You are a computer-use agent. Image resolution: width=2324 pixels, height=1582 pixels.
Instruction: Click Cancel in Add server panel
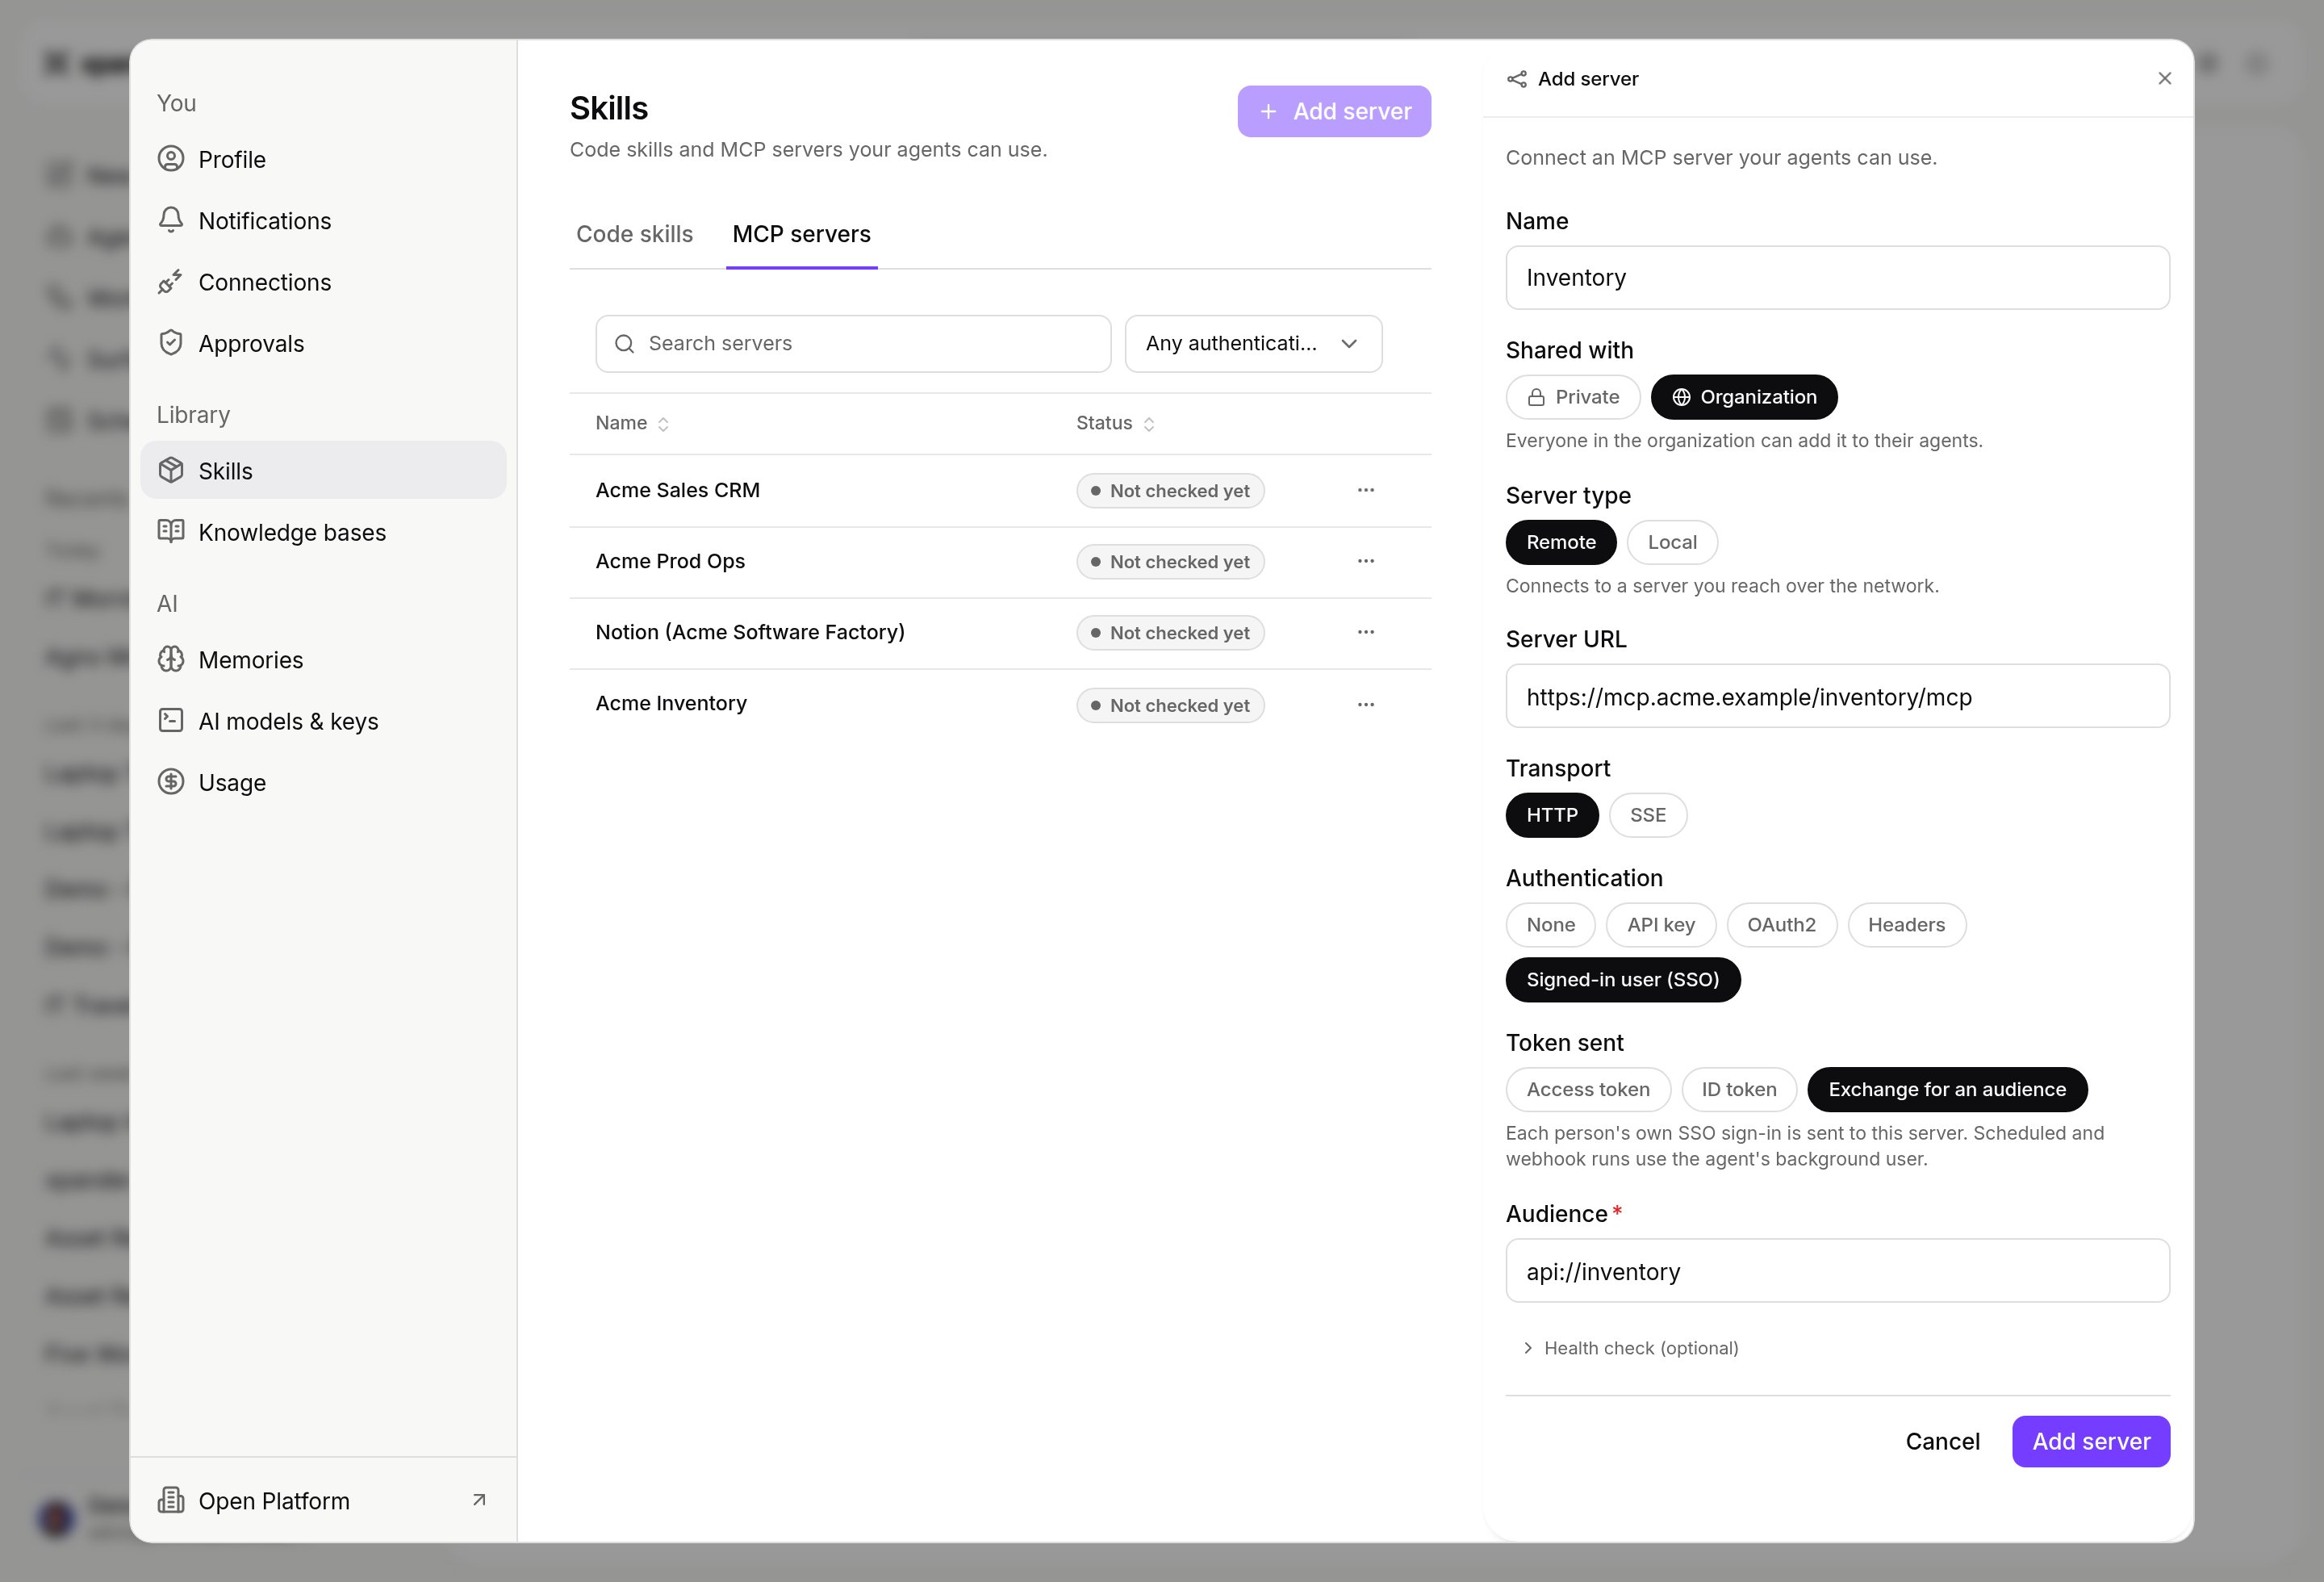pos(1942,1441)
